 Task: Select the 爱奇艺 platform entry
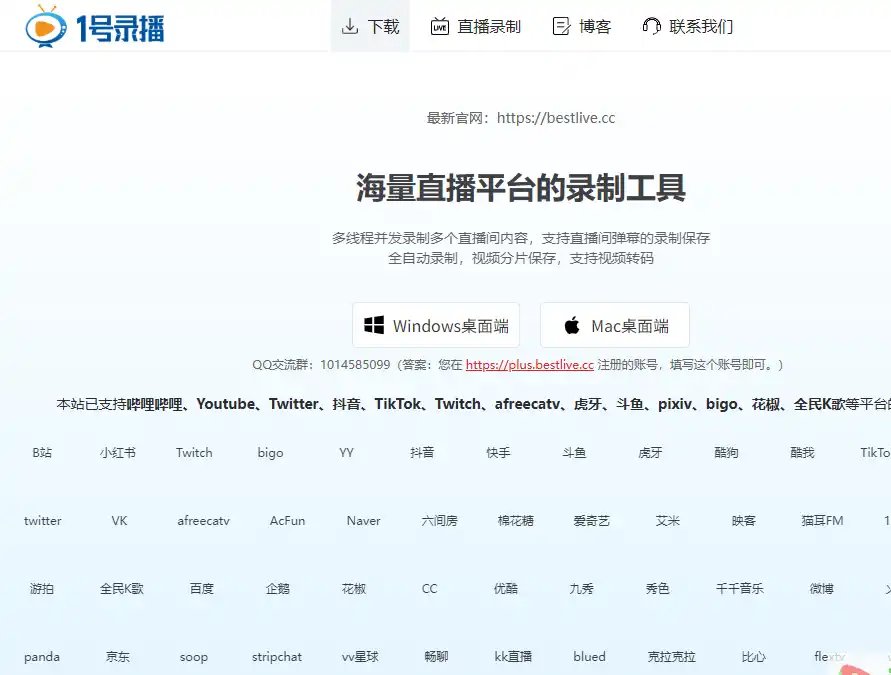(592, 520)
